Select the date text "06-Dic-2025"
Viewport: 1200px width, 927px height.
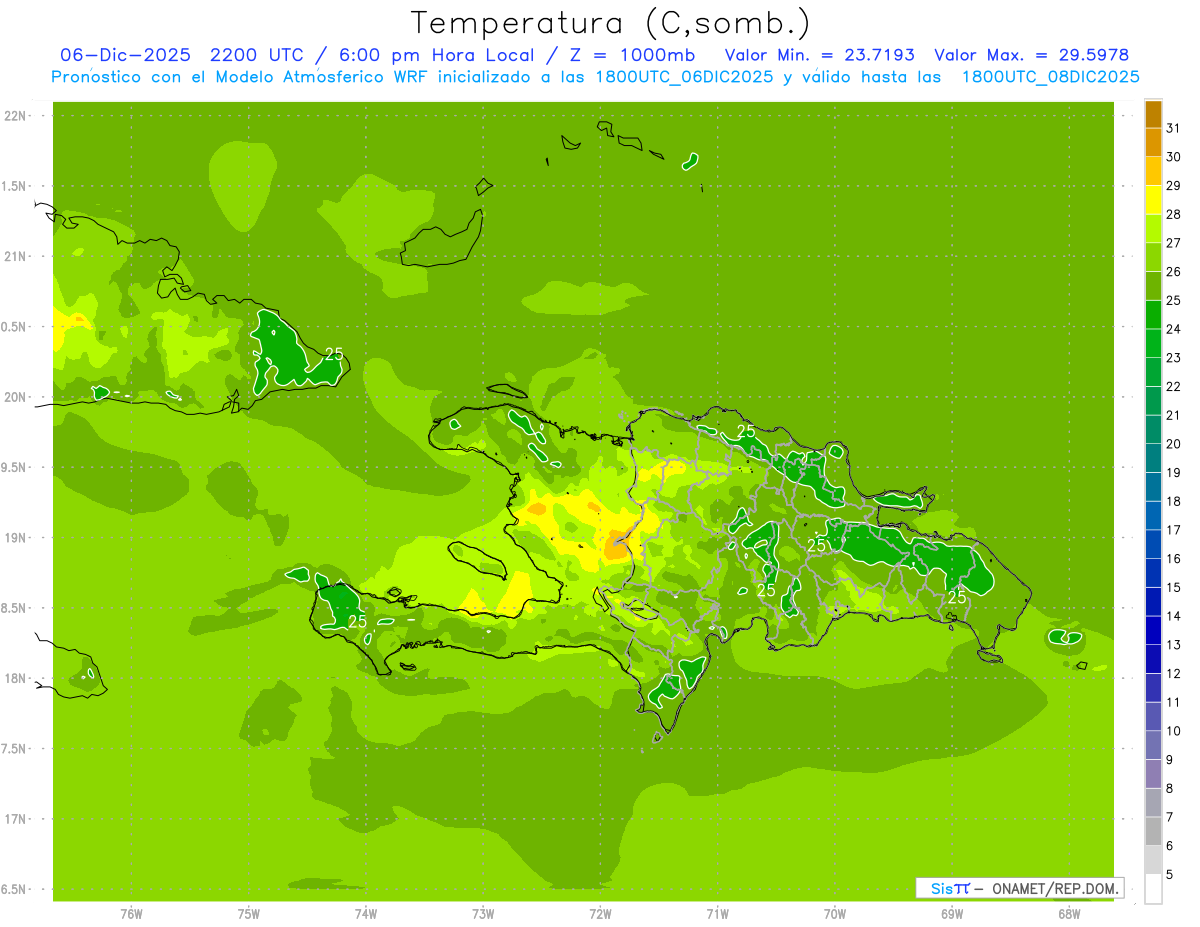(x=126, y=55)
